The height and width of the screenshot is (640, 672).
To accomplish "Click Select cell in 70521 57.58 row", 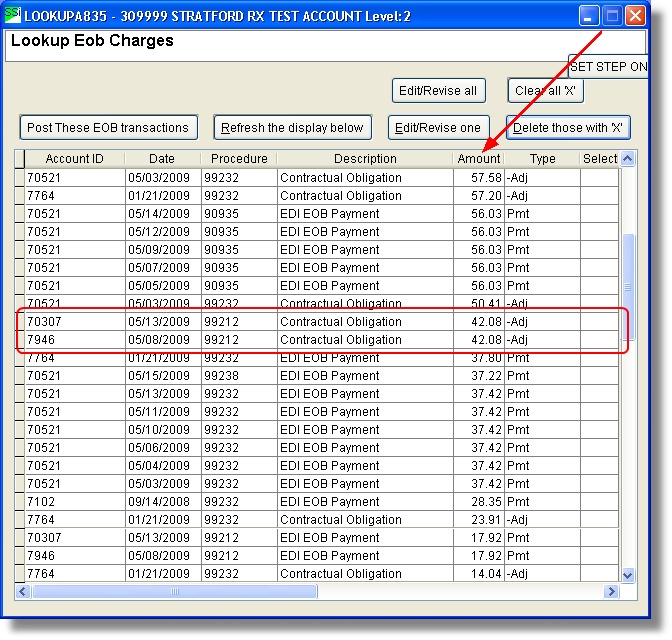I will pos(600,177).
